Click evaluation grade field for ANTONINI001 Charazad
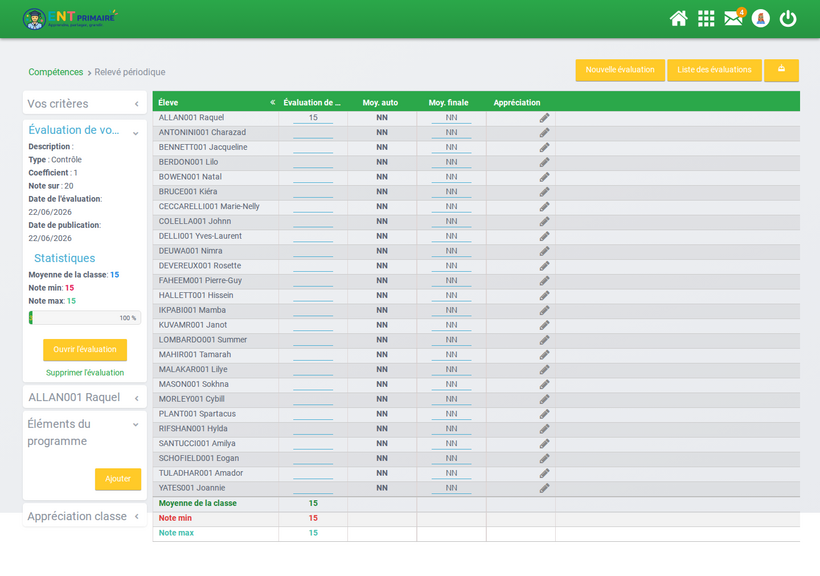 coord(313,133)
